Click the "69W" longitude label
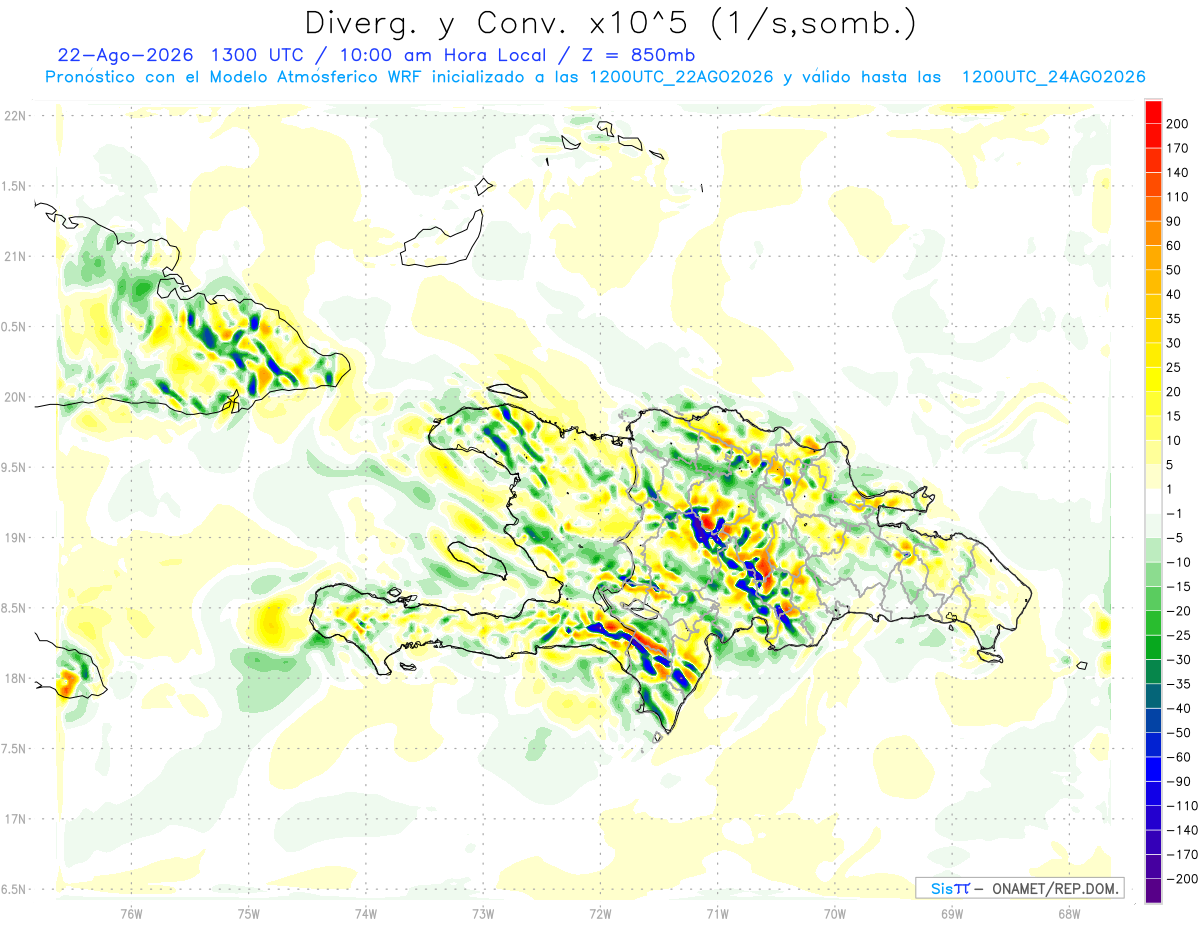This screenshot has height=927, width=1200. tap(952, 914)
